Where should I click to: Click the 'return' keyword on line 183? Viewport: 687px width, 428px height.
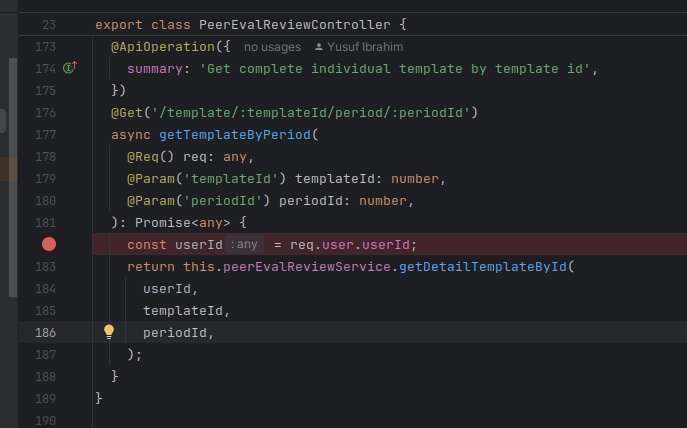[x=151, y=266]
